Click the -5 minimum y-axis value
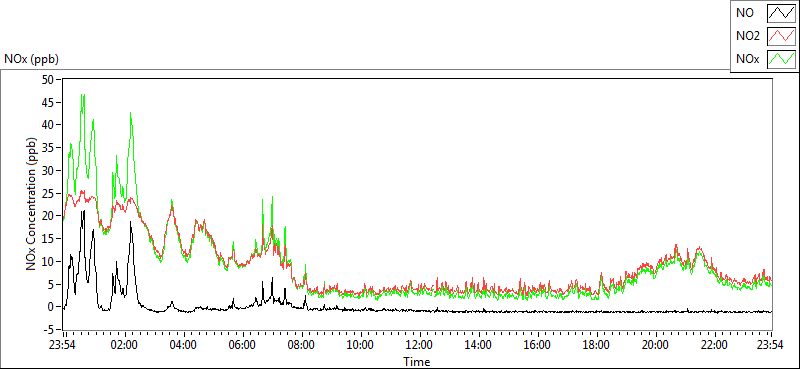 pyautogui.click(x=49, y=329)
